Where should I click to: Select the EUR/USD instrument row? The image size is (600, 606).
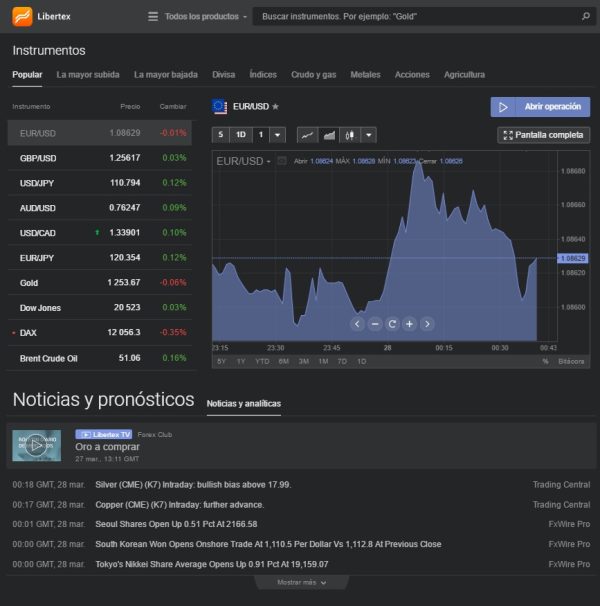point(100,133)
